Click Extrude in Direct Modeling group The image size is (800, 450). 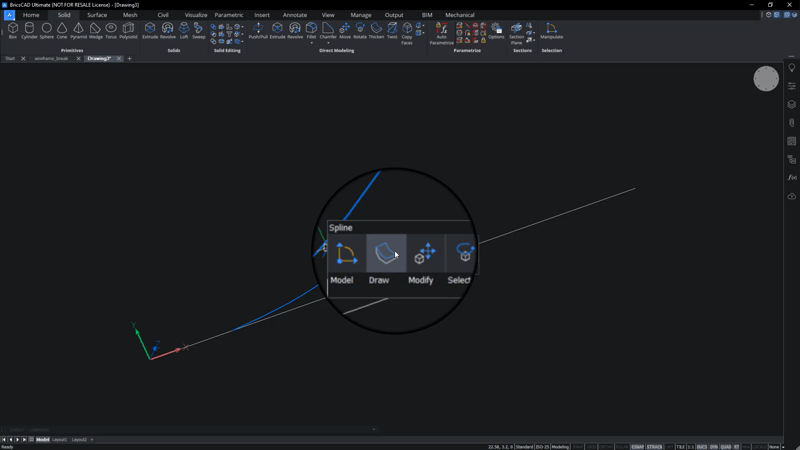[277, 30]
